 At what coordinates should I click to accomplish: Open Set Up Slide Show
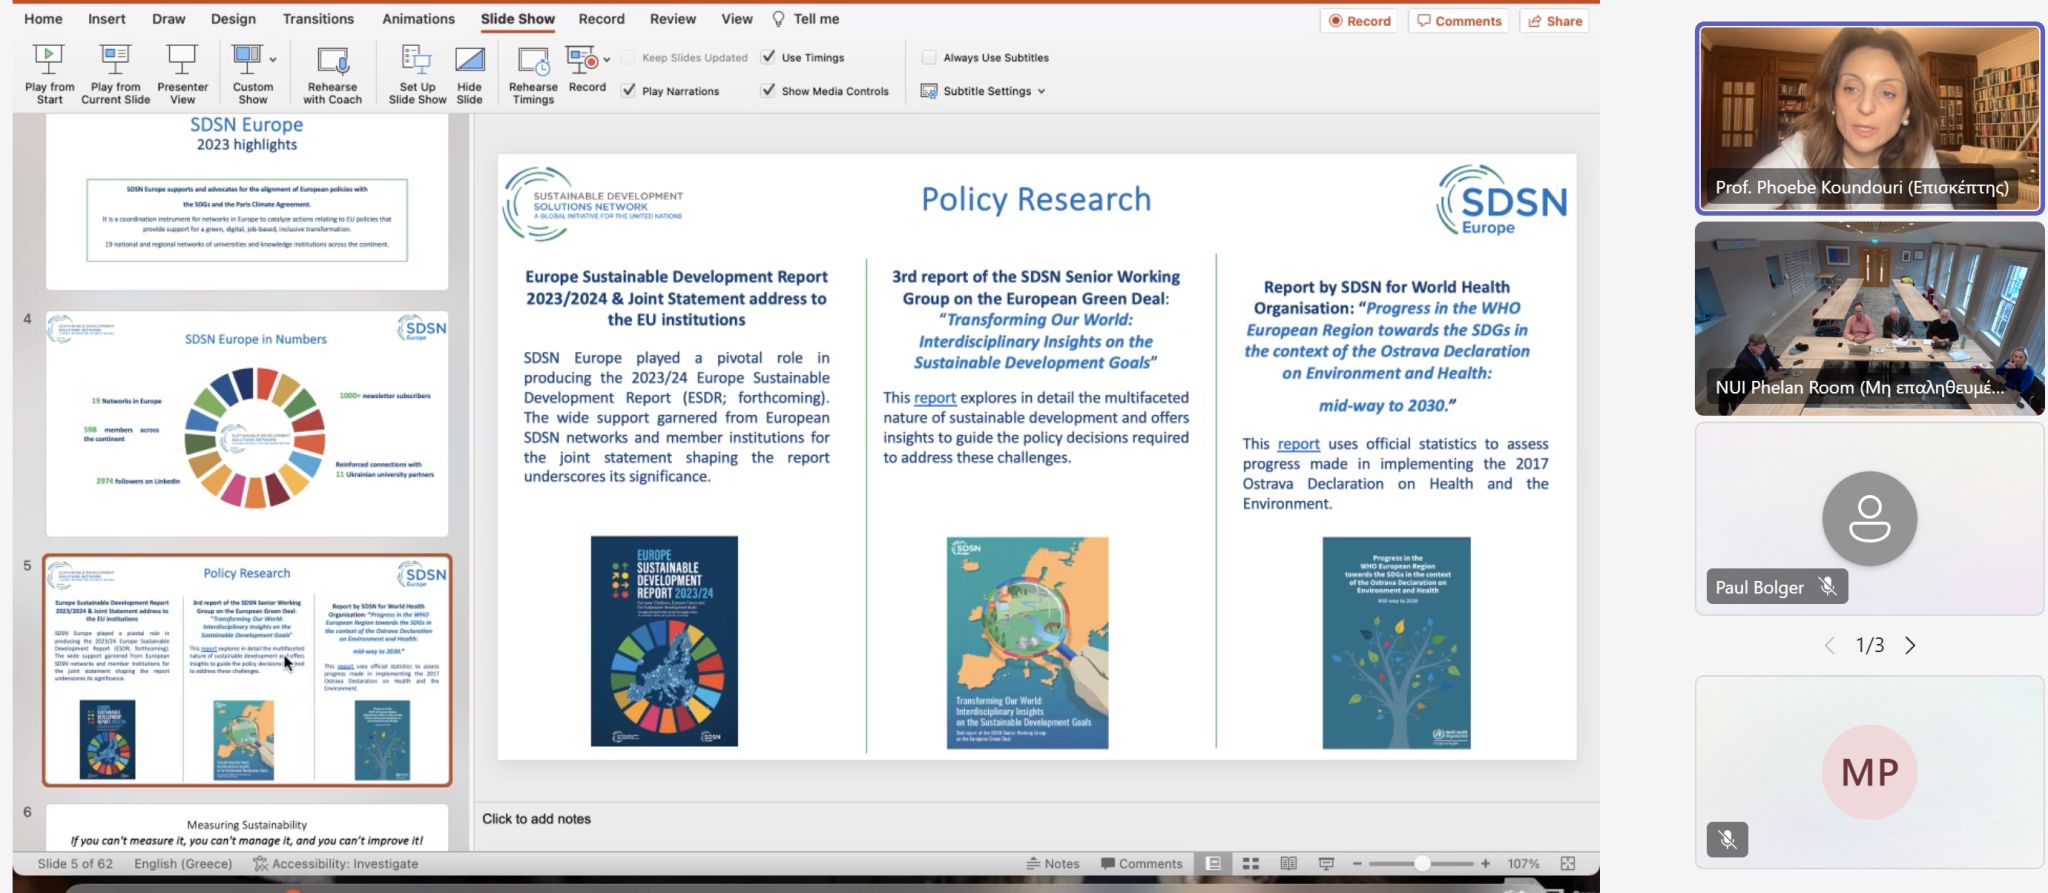417,60
